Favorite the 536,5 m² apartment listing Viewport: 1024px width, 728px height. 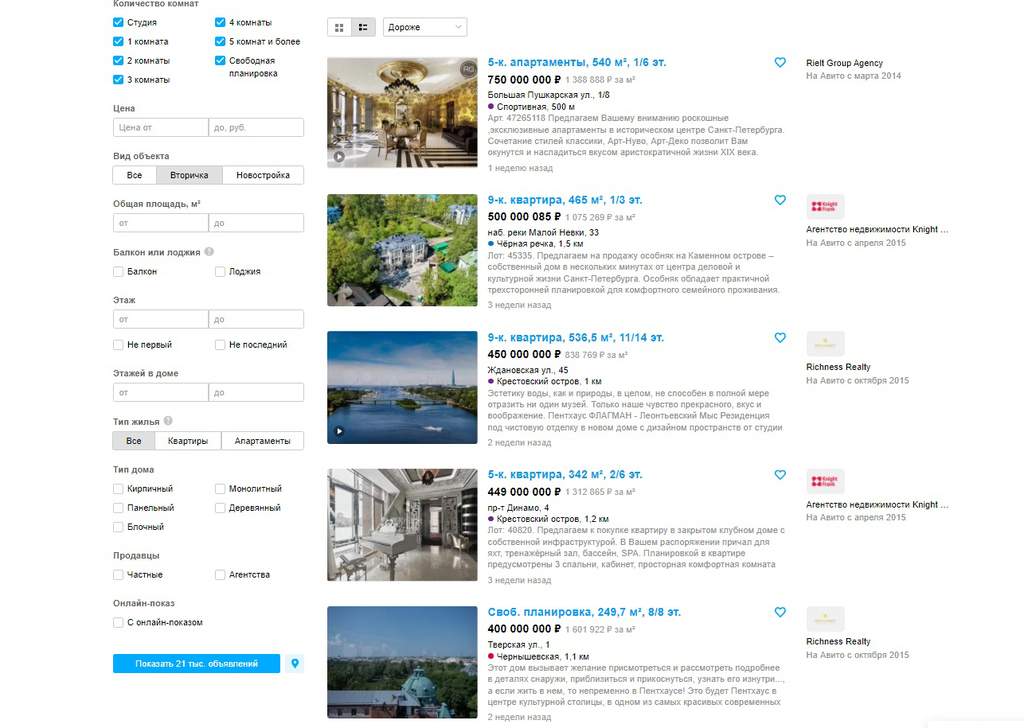pyautogui.click(x=780, y=338)
